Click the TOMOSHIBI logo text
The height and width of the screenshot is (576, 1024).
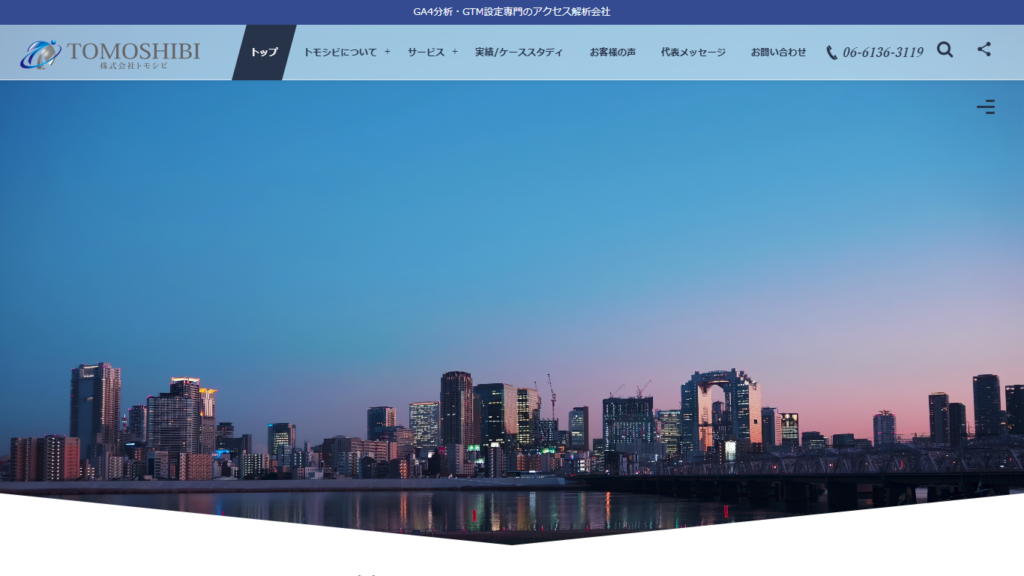133,50
